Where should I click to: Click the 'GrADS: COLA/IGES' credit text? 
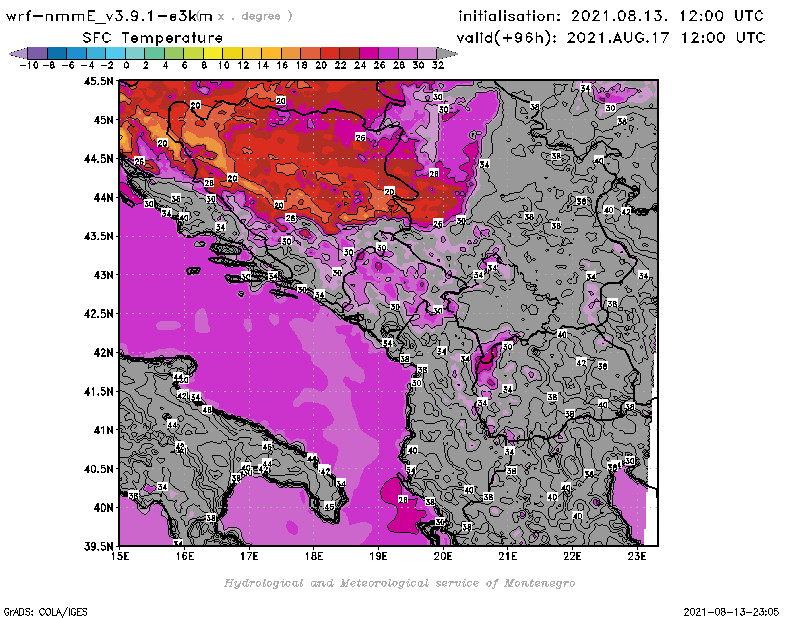click(x=45, y=612)
